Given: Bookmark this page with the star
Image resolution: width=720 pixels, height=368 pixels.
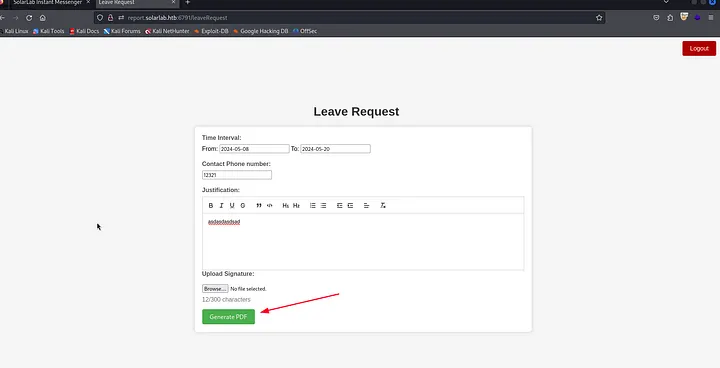Looking at the screenshot, I should (x=599, y=17).
